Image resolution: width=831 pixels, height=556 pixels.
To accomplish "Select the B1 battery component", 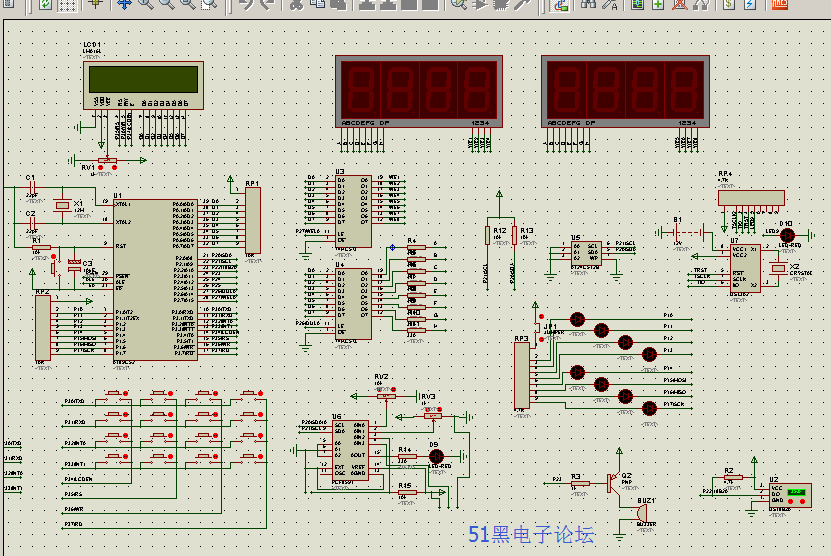I will click(x=689, y=232).
